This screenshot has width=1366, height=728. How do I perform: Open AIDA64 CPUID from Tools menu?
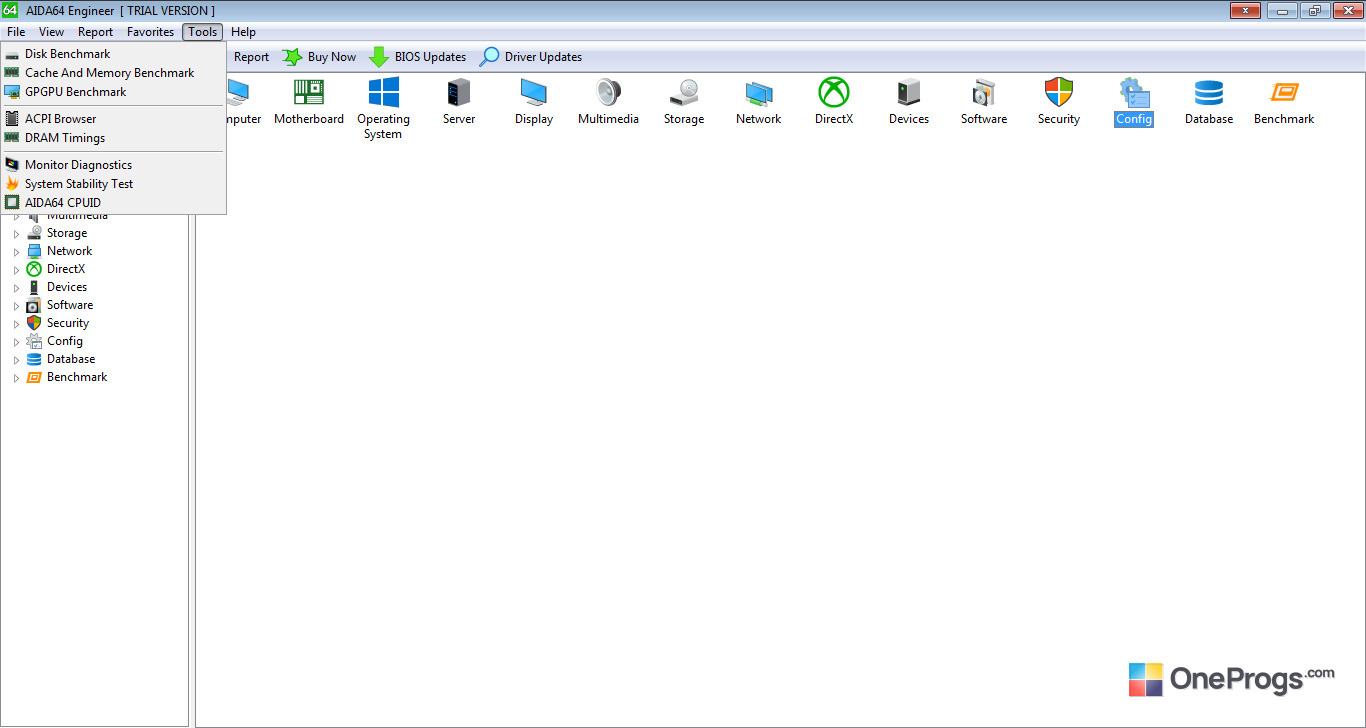pyautogui.click(x=114, y=203)
